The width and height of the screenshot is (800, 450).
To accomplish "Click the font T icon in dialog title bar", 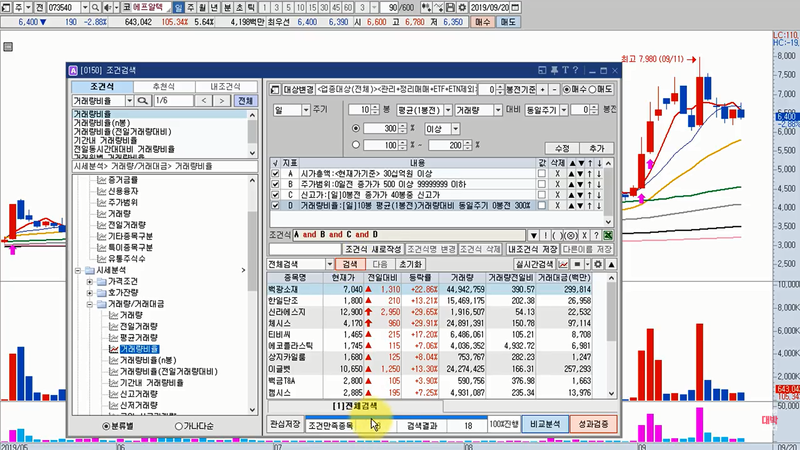I will (x=565, y=70).
